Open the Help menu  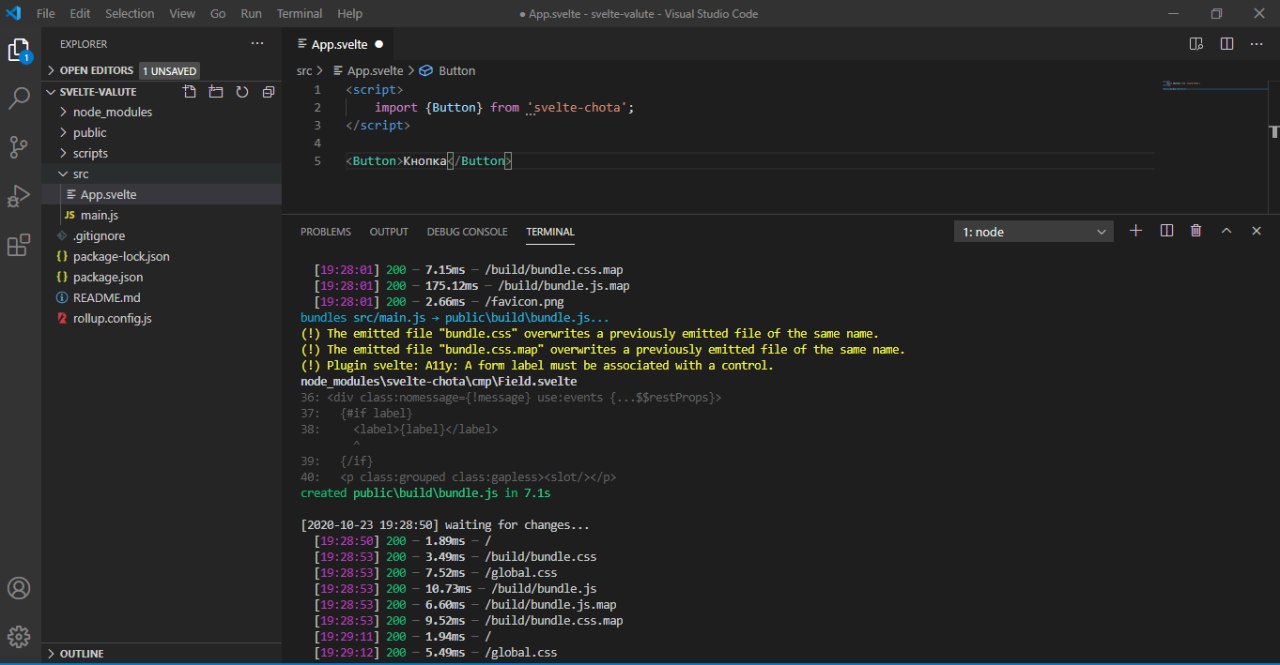click(x=350, y=14)
